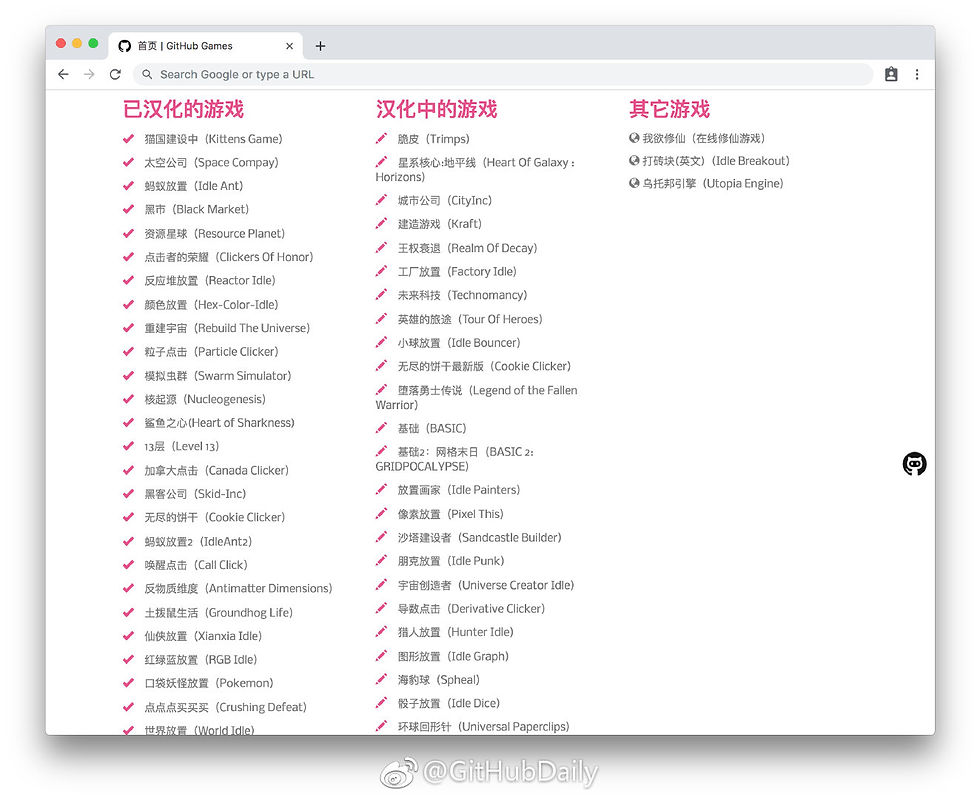Viewport: 980px width, 799px height.
Task: Open the Universal Paperclips link
Action: click(x=484, y=726)
